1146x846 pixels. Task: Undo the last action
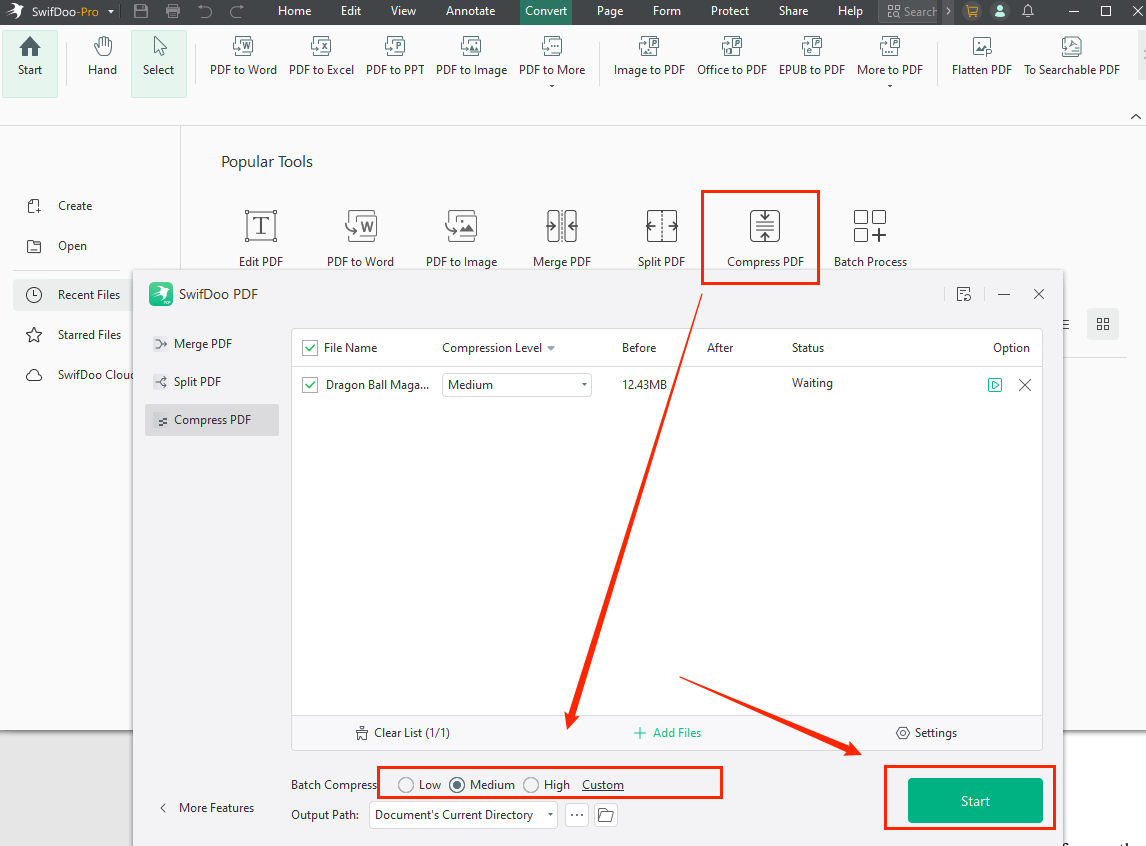[205, 11]
